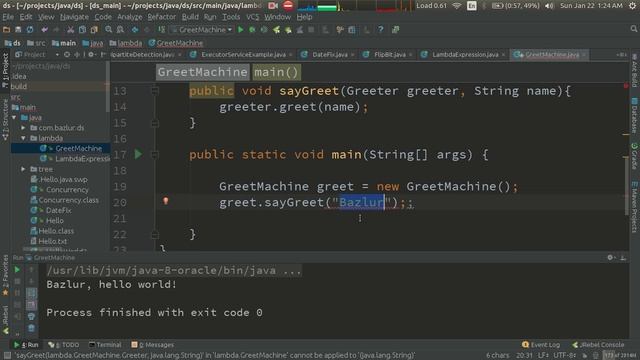Click the Make Project build icon
Image resolution: width=640 pixels, height=360 pixels.
[x=162, y=30]
